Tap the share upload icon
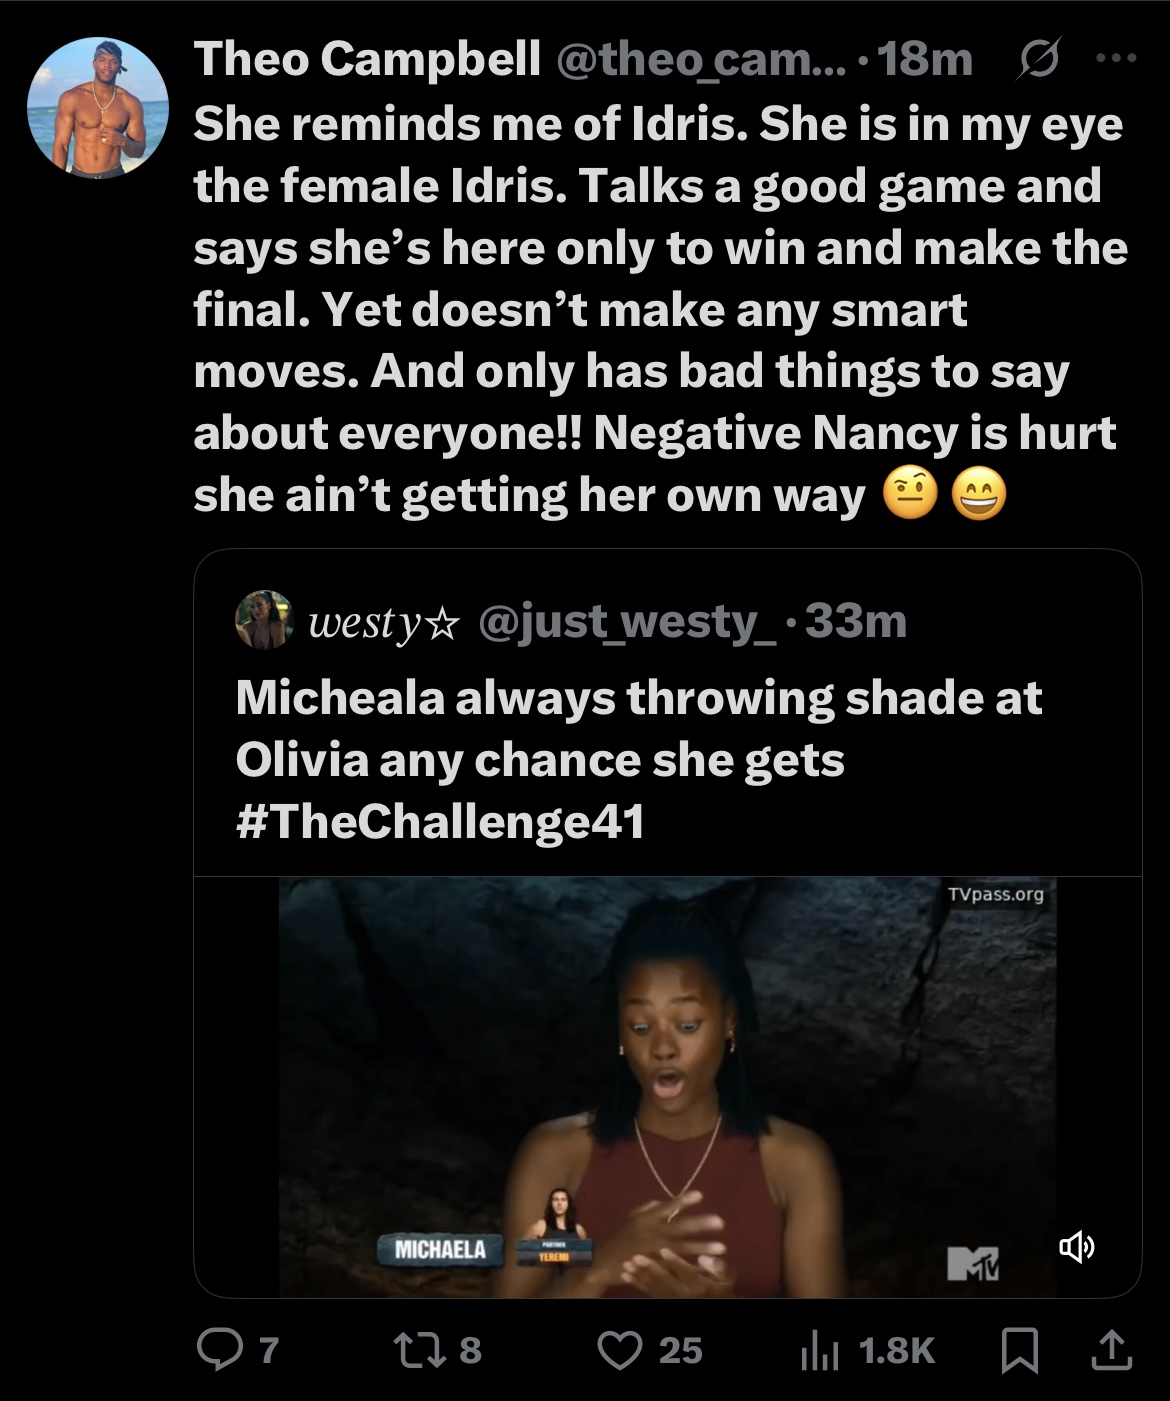Viewport: 1170px width, 1401px height. pyautogui.click(x=1111, y=1351)
